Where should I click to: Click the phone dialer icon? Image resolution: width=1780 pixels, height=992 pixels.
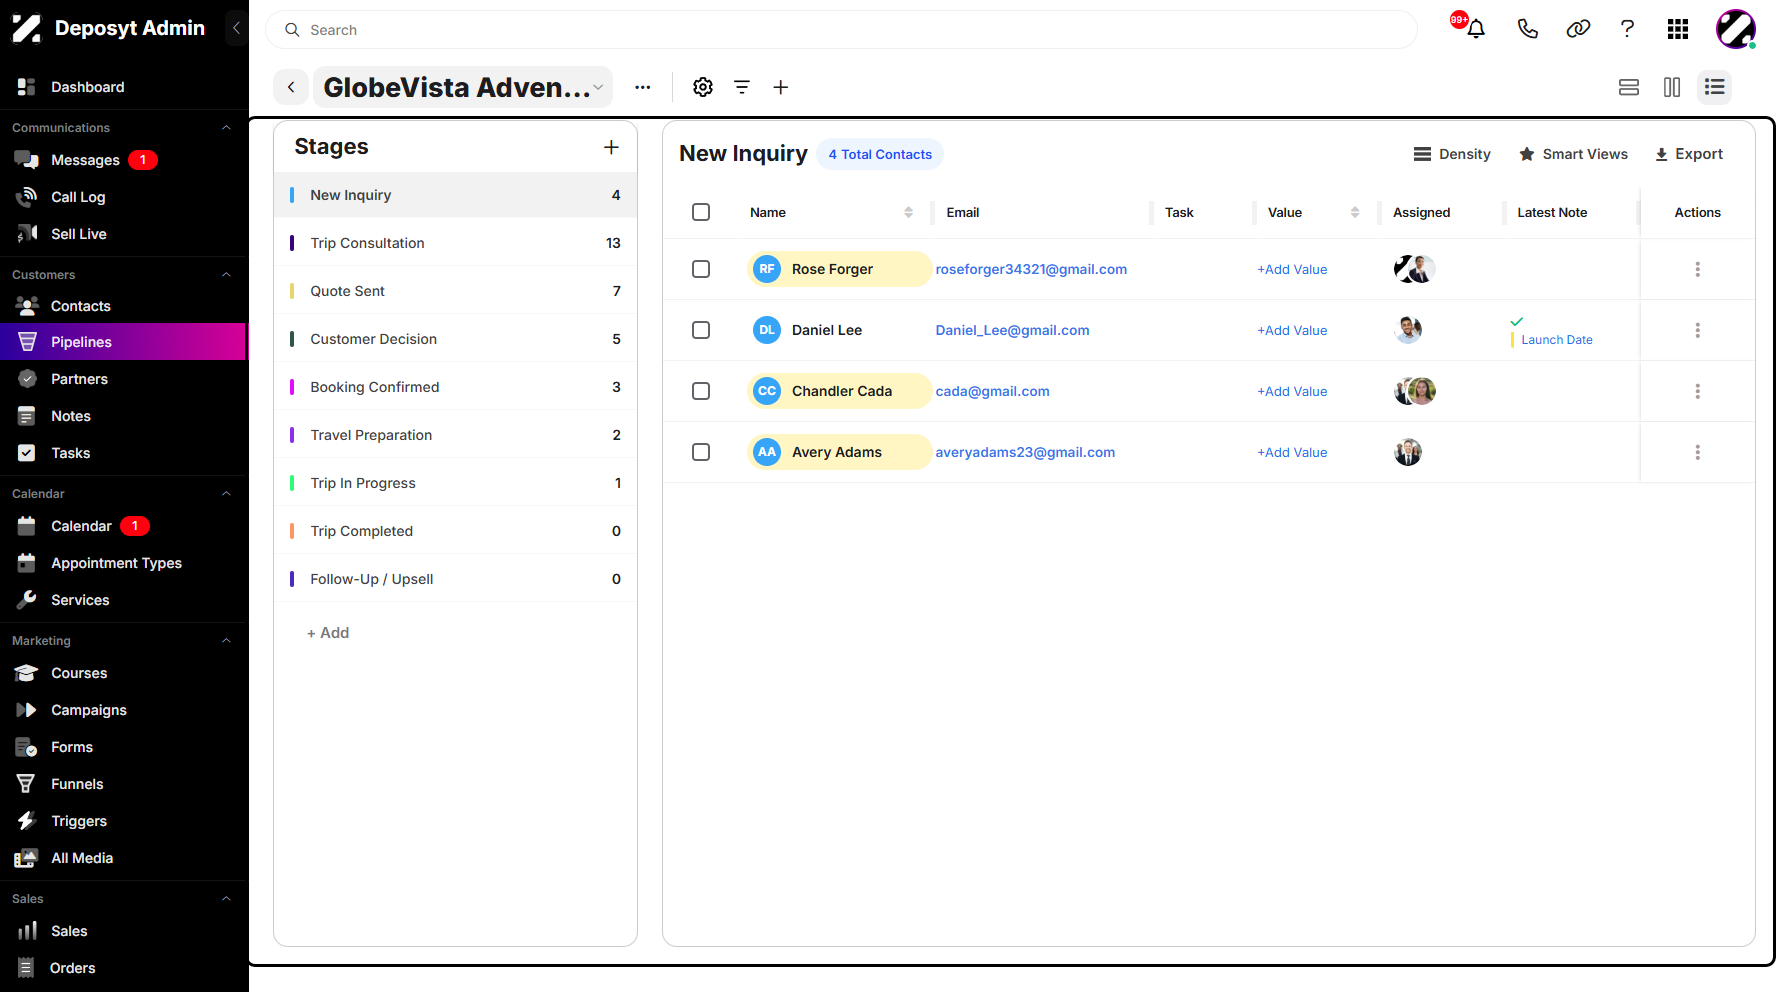click(x=1527, y=29)
